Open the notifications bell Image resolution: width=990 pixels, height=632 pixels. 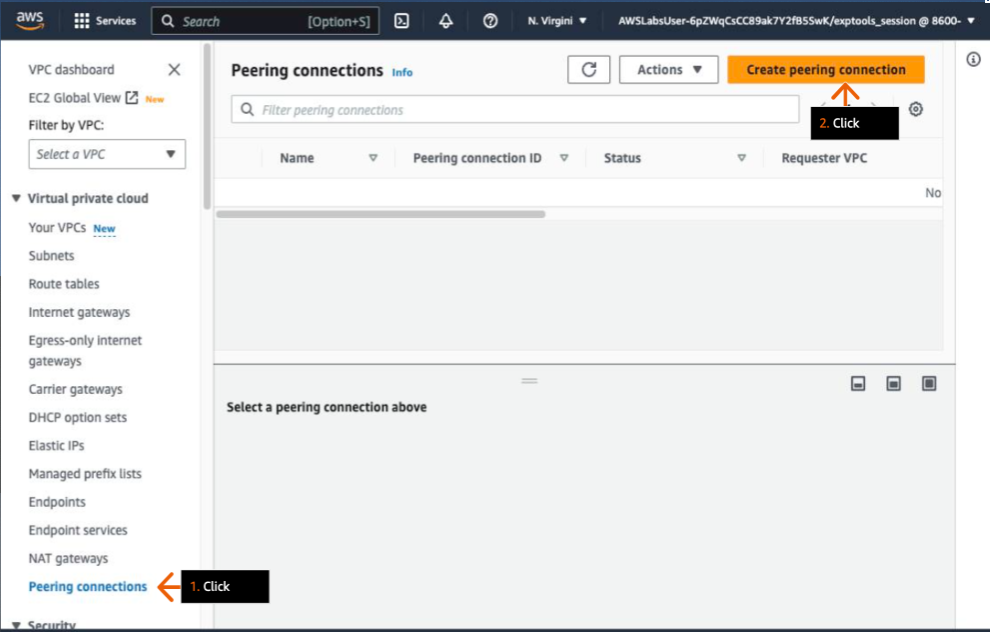[446, 21]
